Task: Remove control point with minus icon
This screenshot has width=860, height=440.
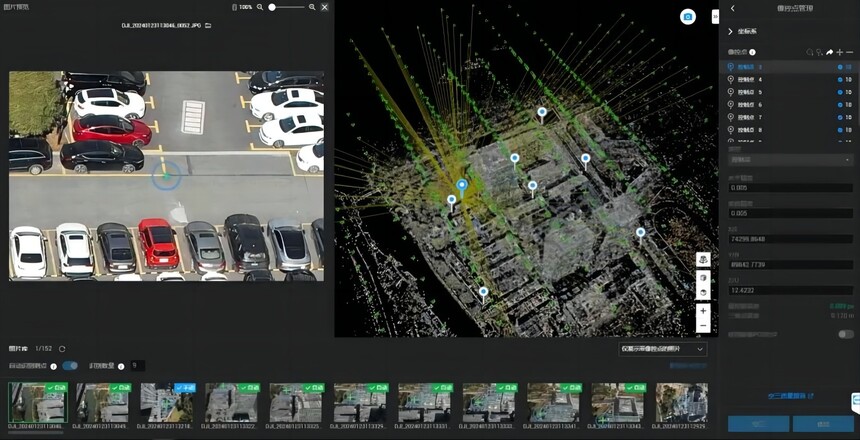Action: click(849, 52)
